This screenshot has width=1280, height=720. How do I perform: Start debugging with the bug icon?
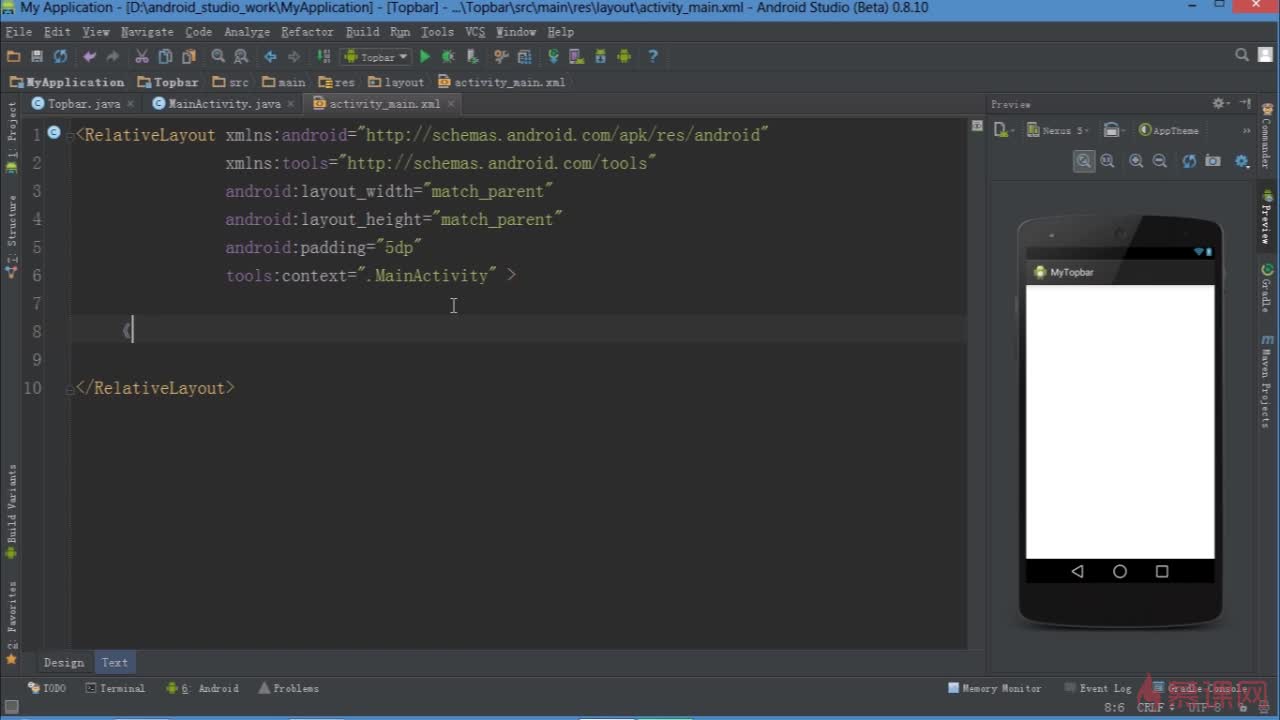coord(448,56)
